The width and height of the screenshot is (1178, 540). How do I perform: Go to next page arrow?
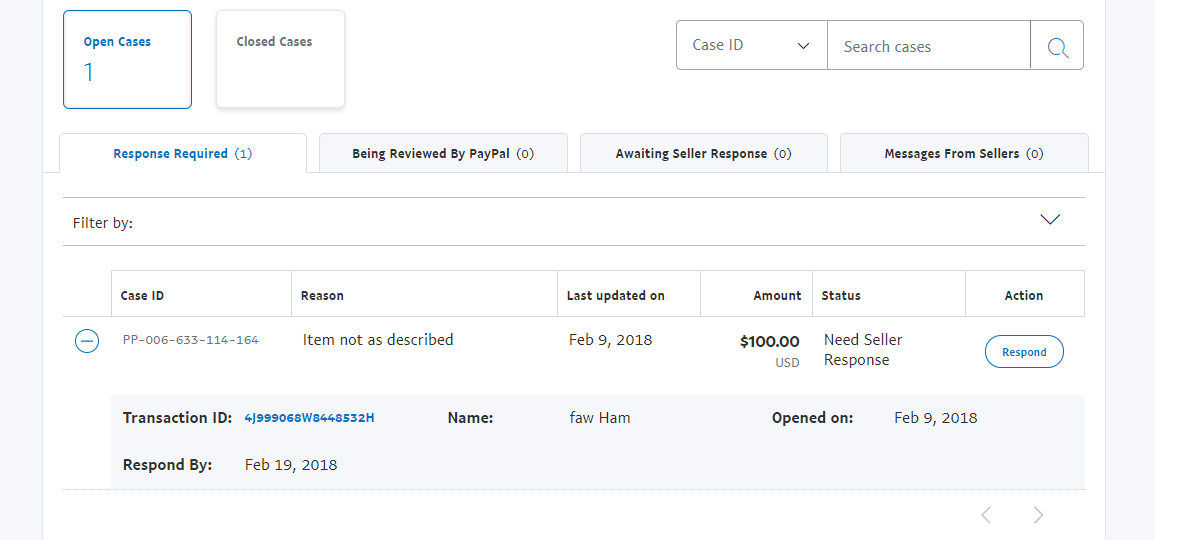tap(1038, 515)
